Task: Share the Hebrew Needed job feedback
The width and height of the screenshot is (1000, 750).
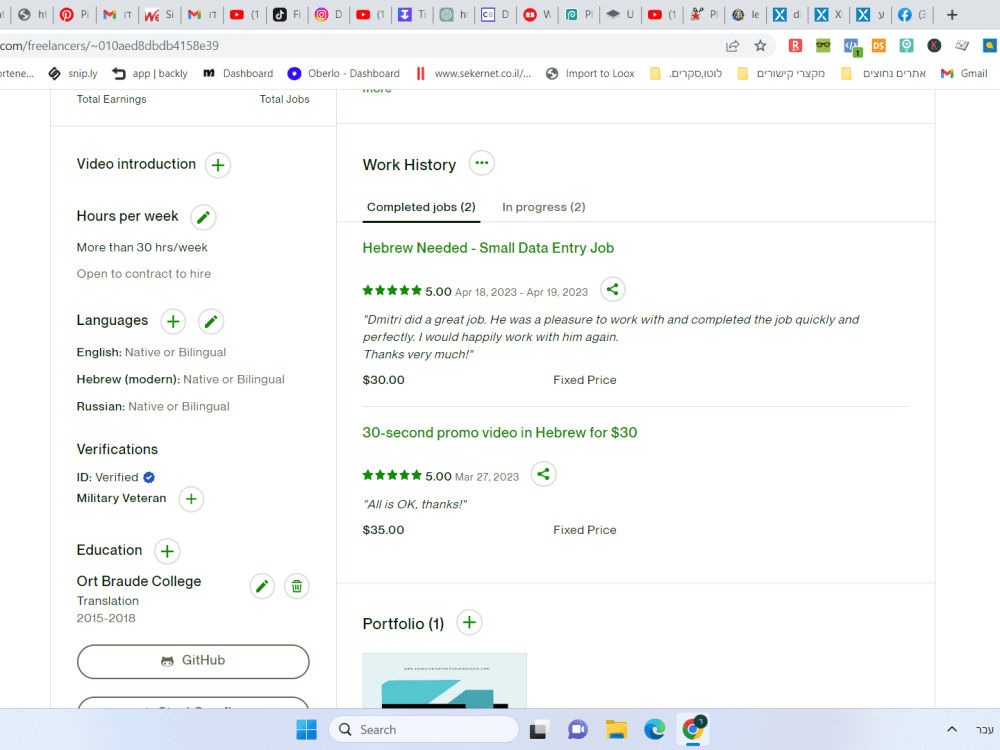Action: [612, 290]
